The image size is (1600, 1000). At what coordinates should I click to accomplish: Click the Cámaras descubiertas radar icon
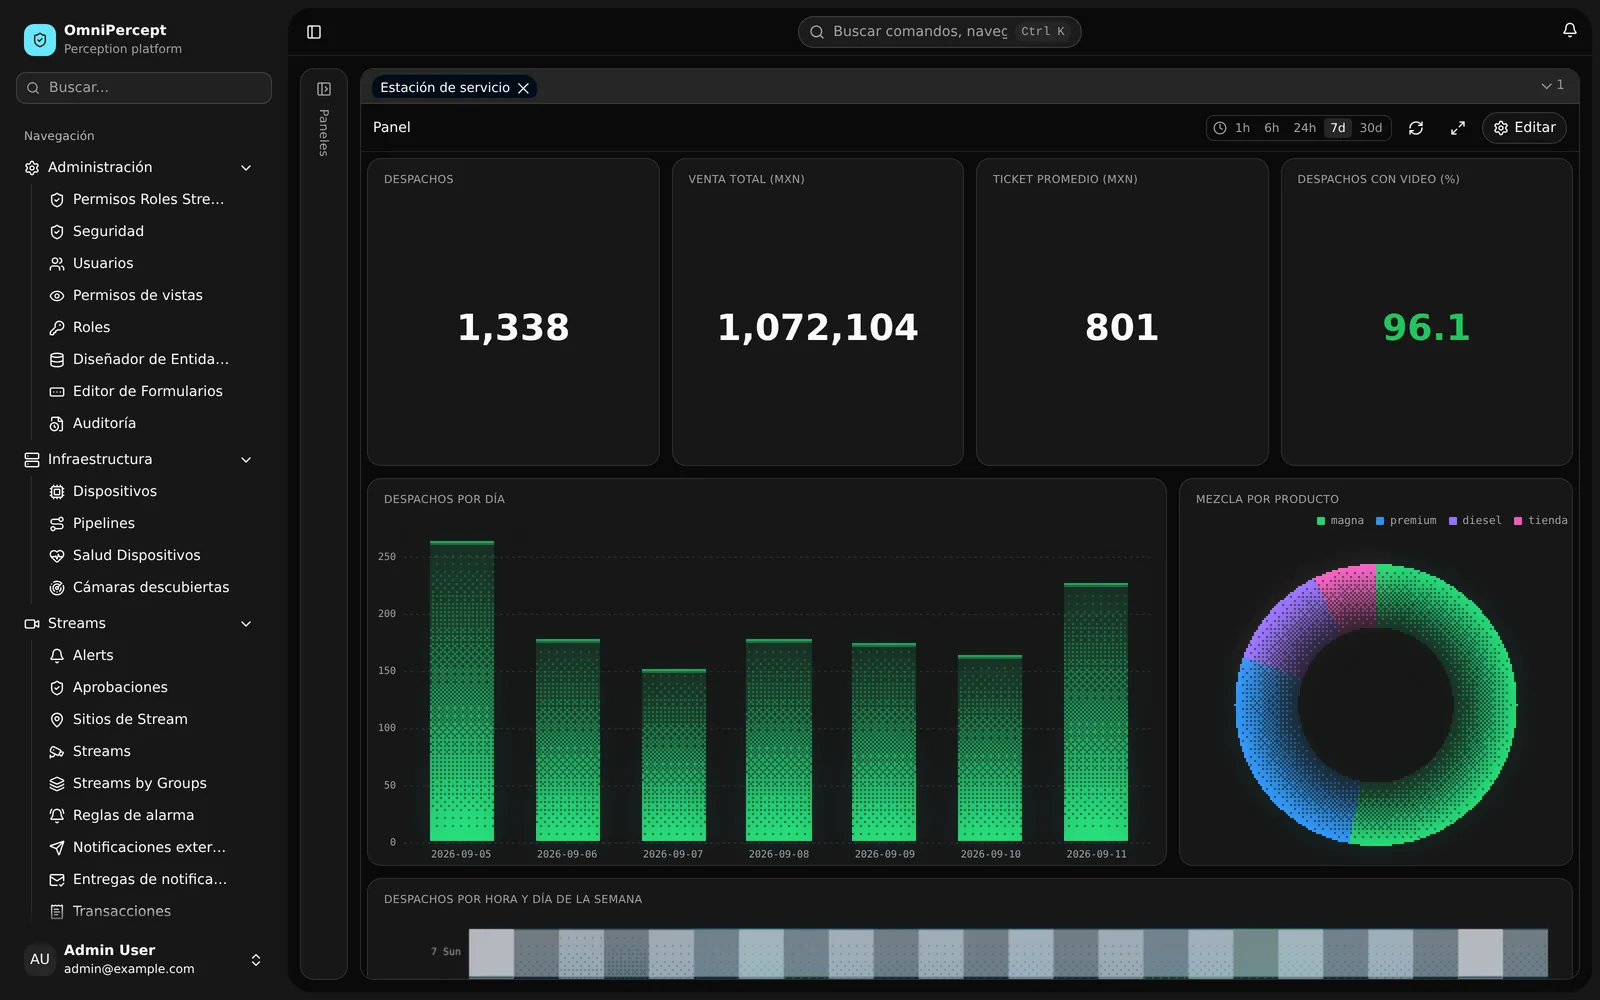point(57,588)
